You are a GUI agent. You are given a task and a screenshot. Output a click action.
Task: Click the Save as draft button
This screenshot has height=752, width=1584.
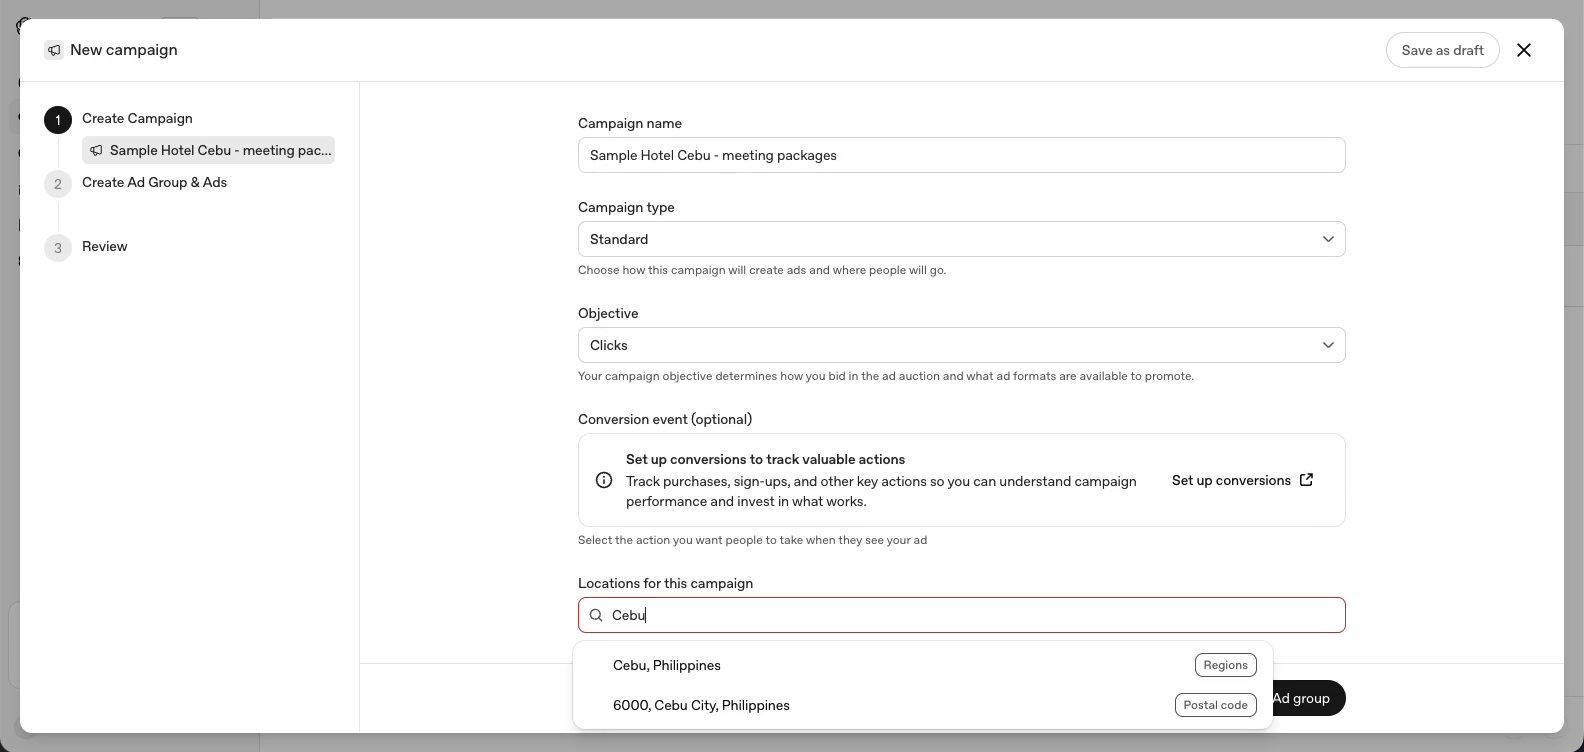(x=1442, y=50)
